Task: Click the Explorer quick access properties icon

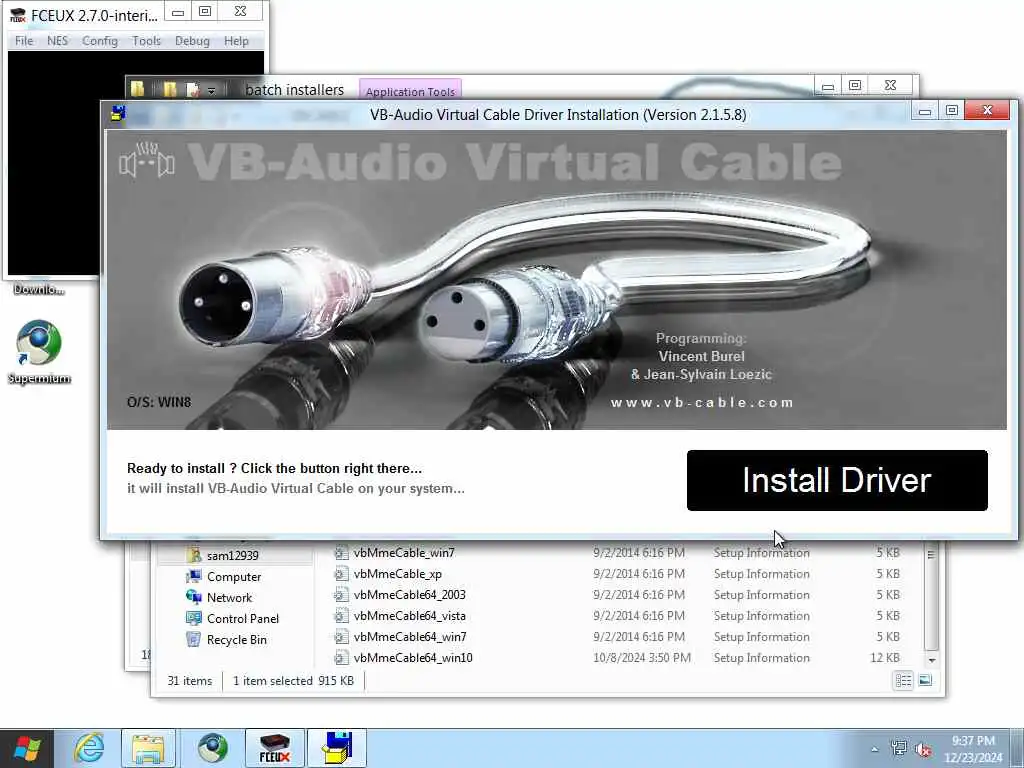Action: point(193,89)
